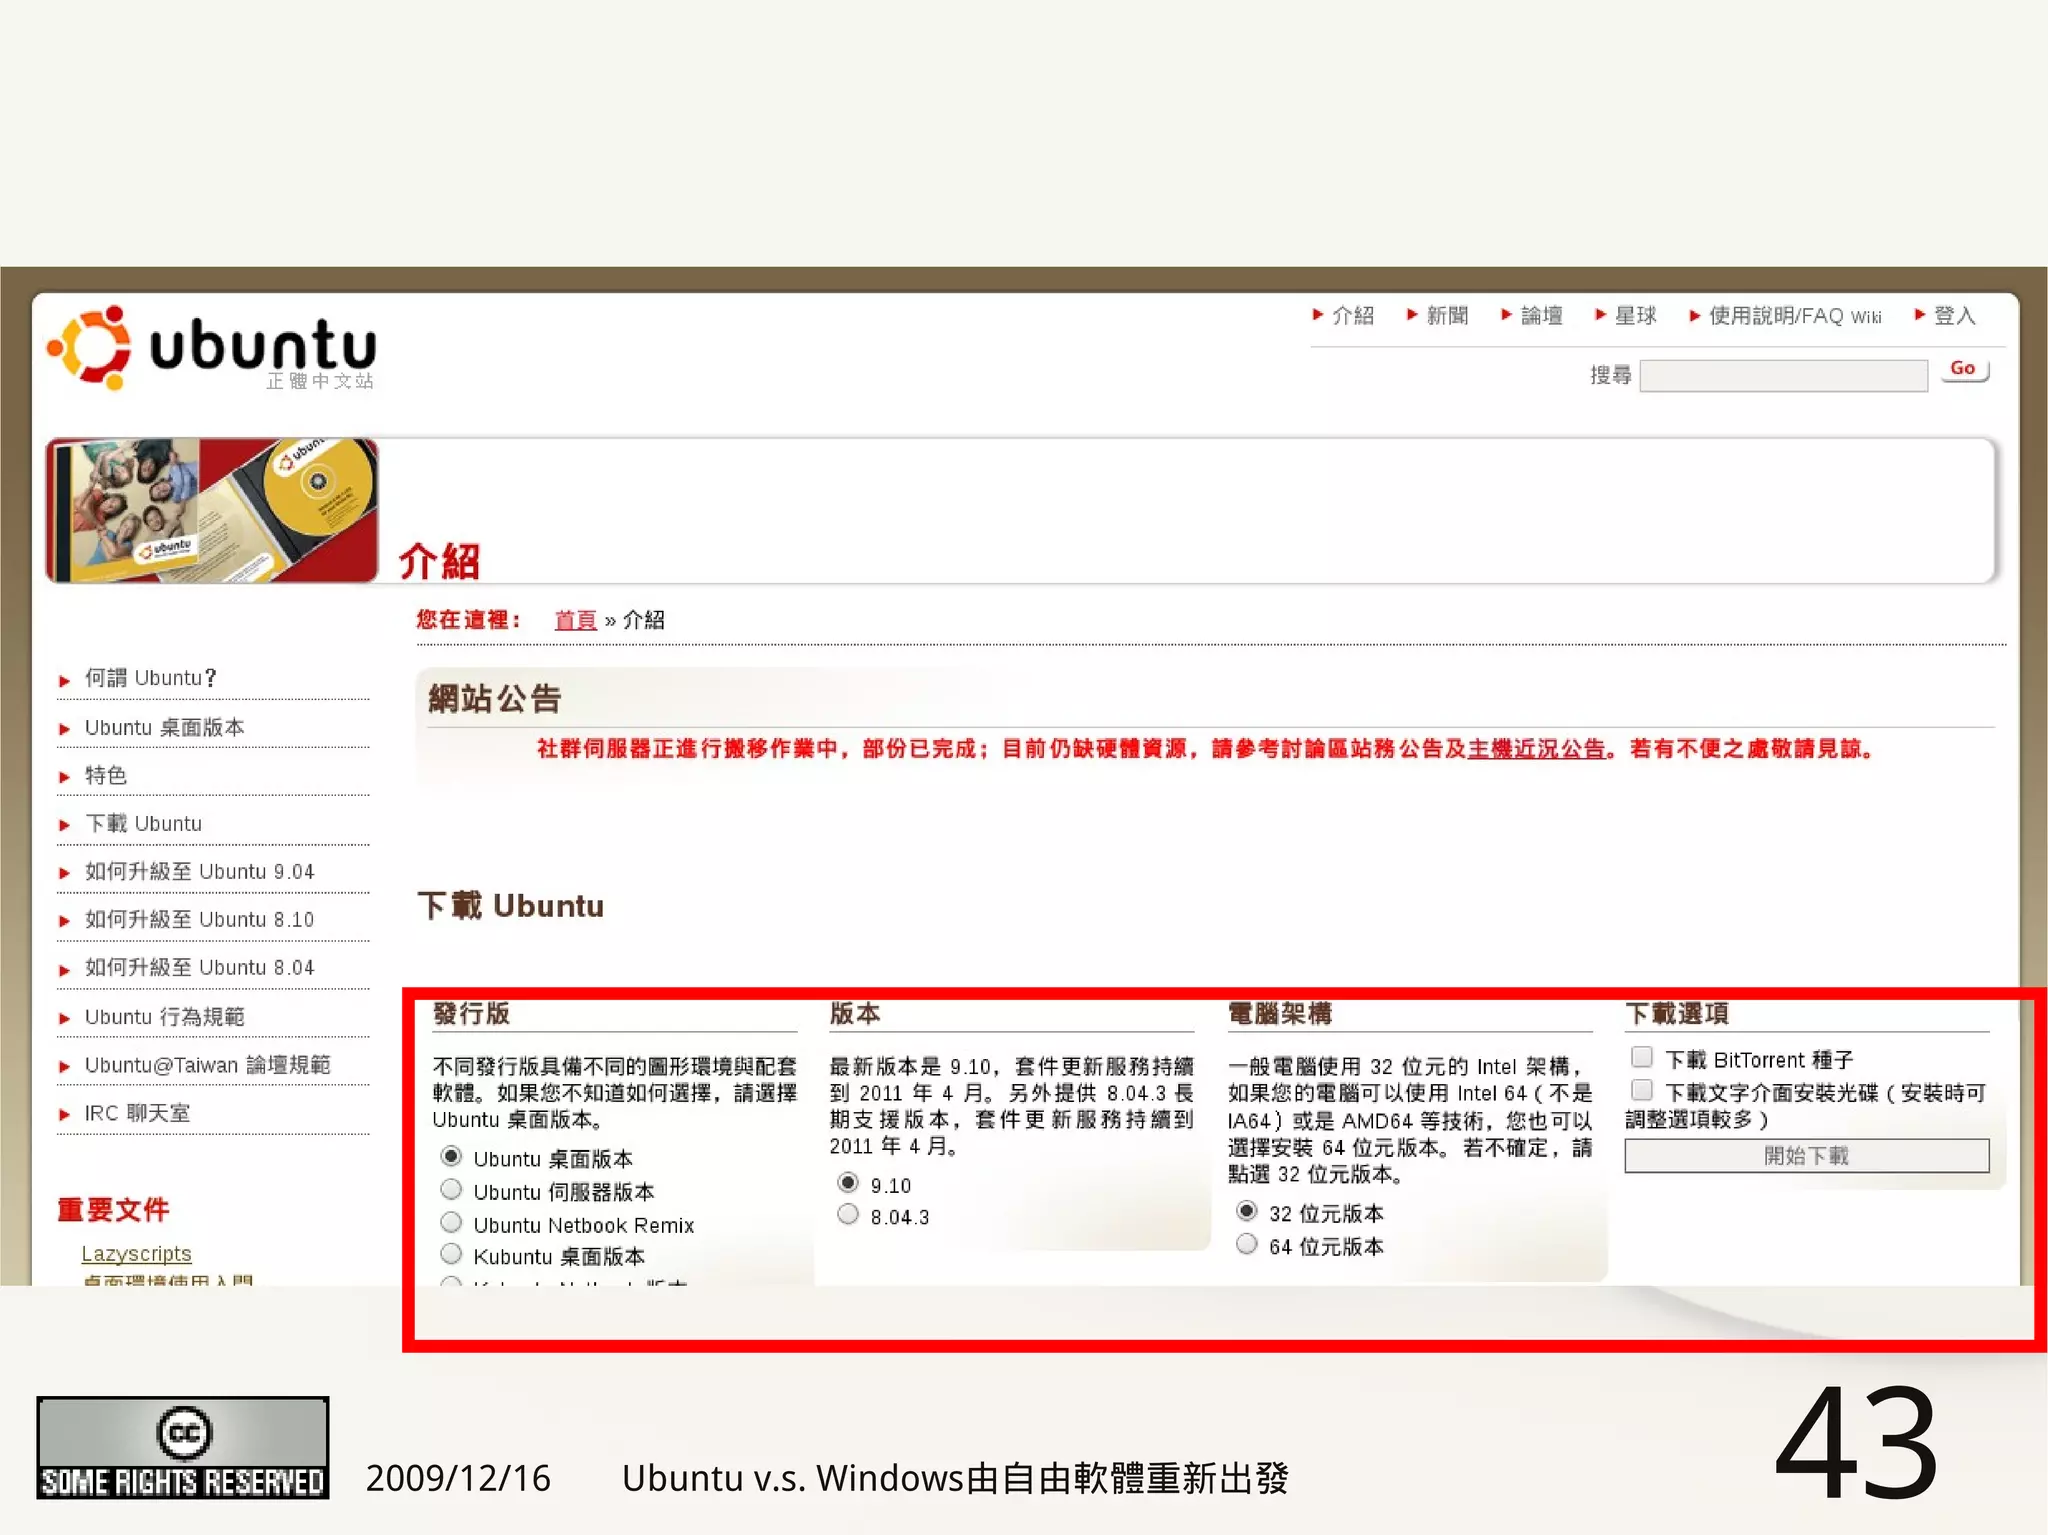Open the 星球 top navigation link
The width and height of the screenshot is (2048, 1535).
(1635, 316)
